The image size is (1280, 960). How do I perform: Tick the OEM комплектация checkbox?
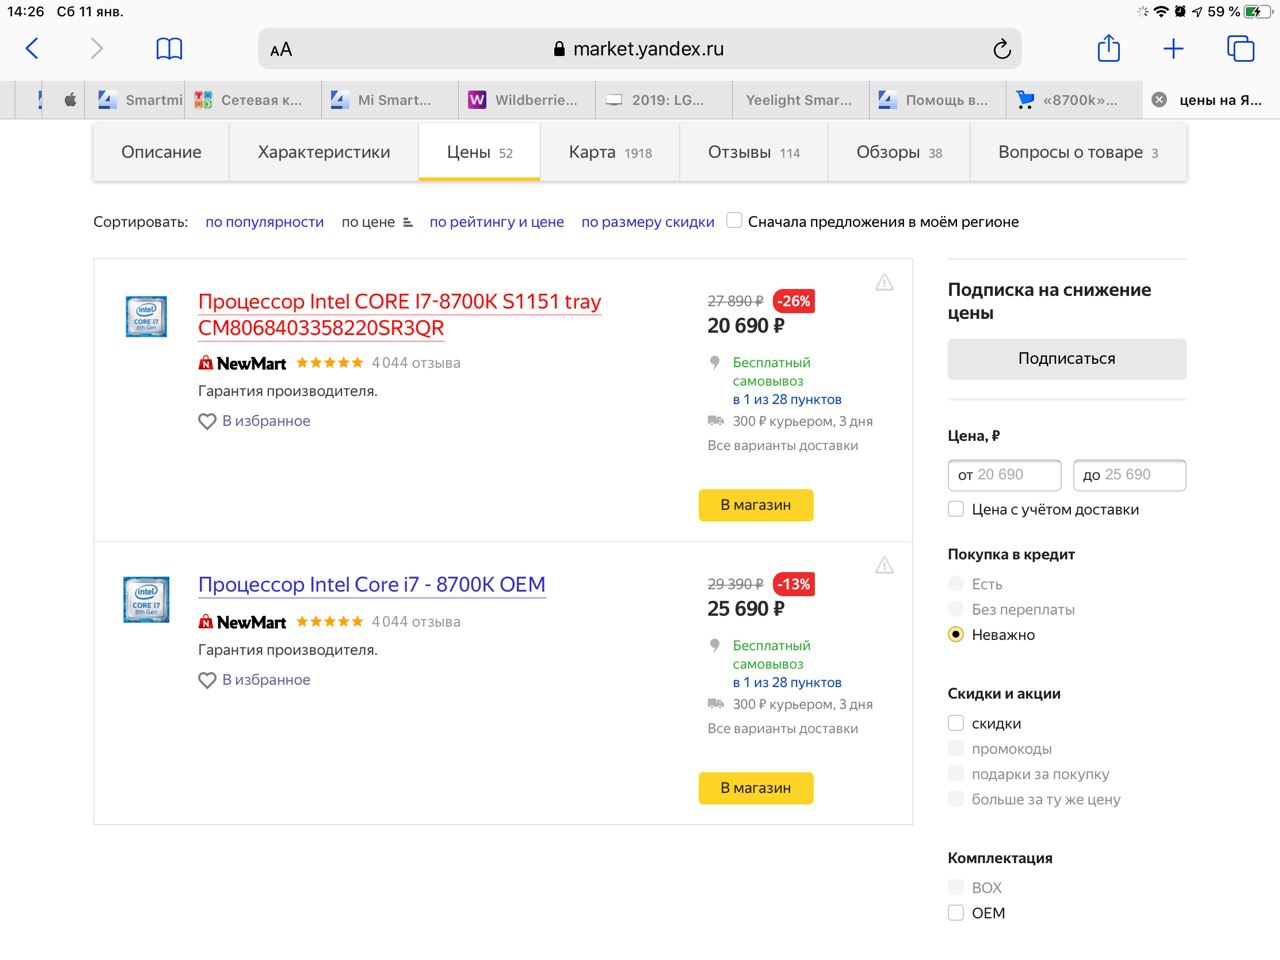[x=956, y=912]
